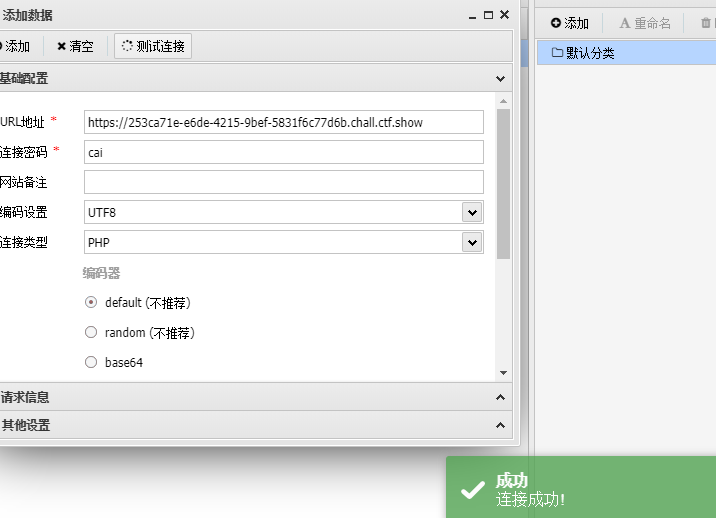Click the form's vertical scrollbar thumb

503,184
